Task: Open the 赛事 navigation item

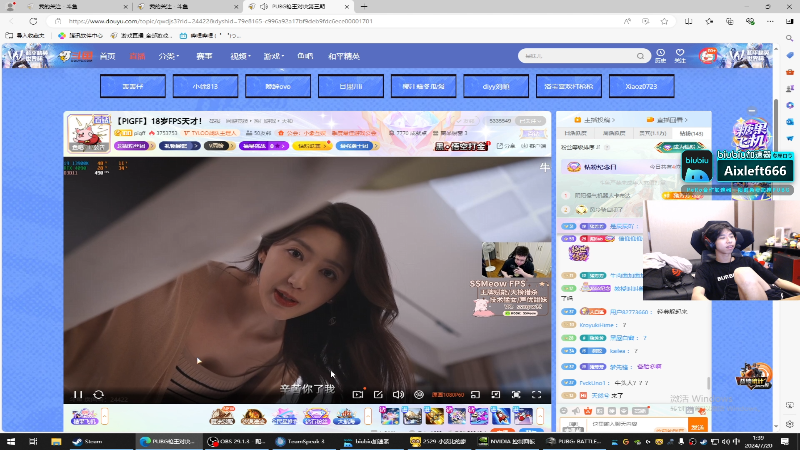Action: tap(204, 56)
